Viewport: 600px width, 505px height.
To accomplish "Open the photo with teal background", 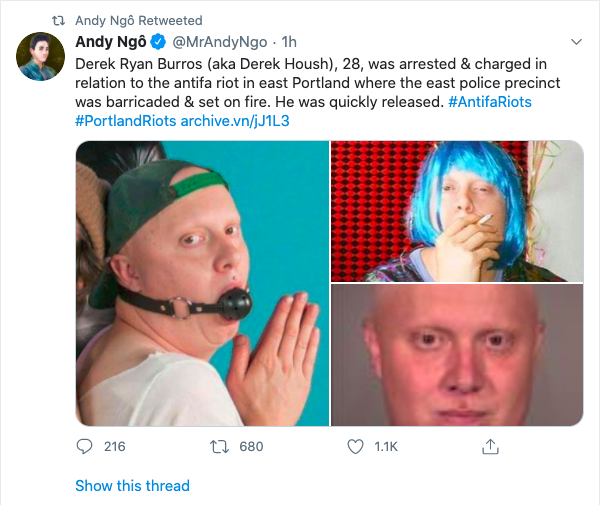I will point(202,283).
